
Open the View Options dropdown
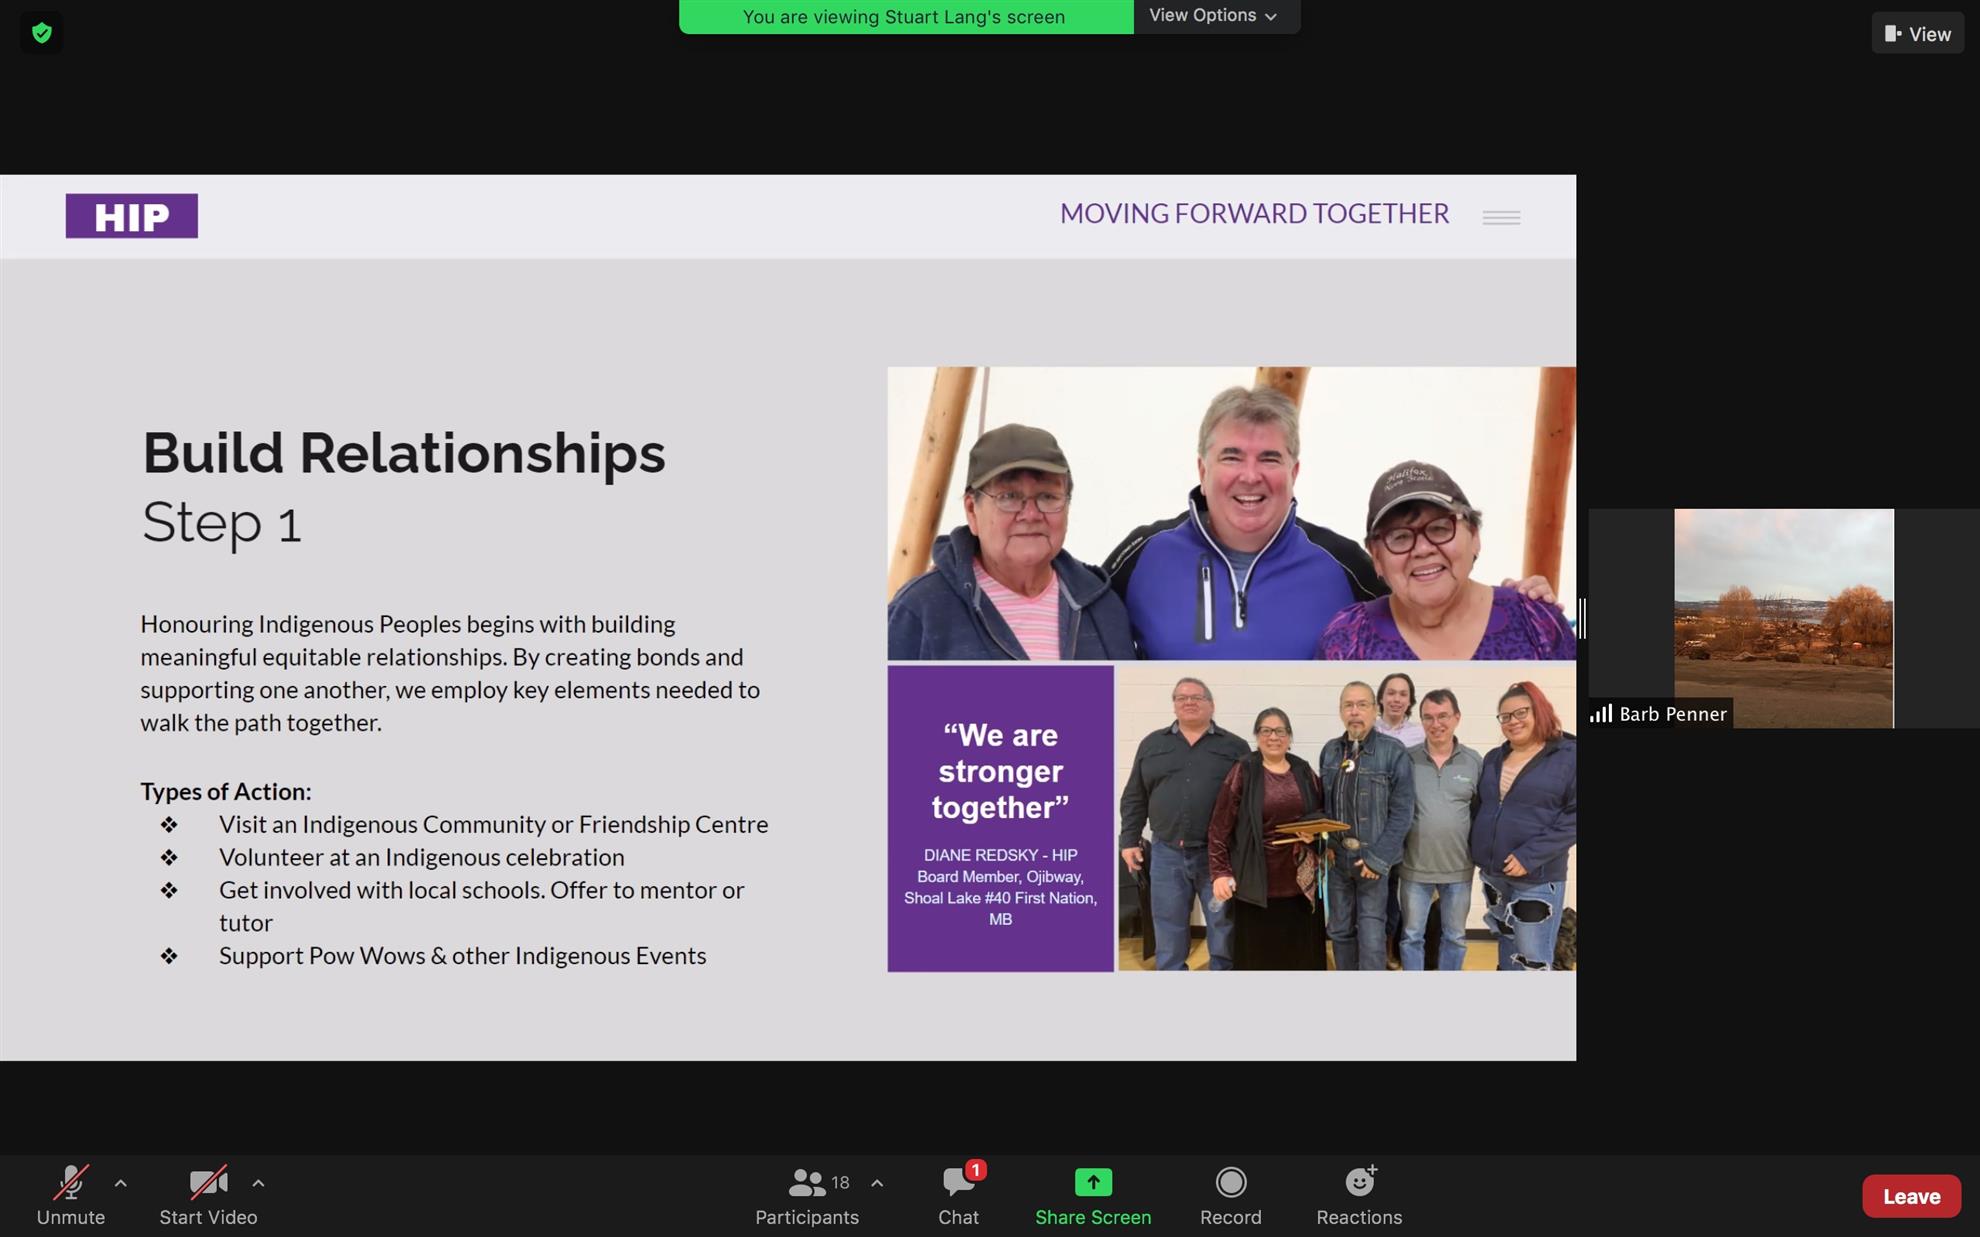[1215, 16]
